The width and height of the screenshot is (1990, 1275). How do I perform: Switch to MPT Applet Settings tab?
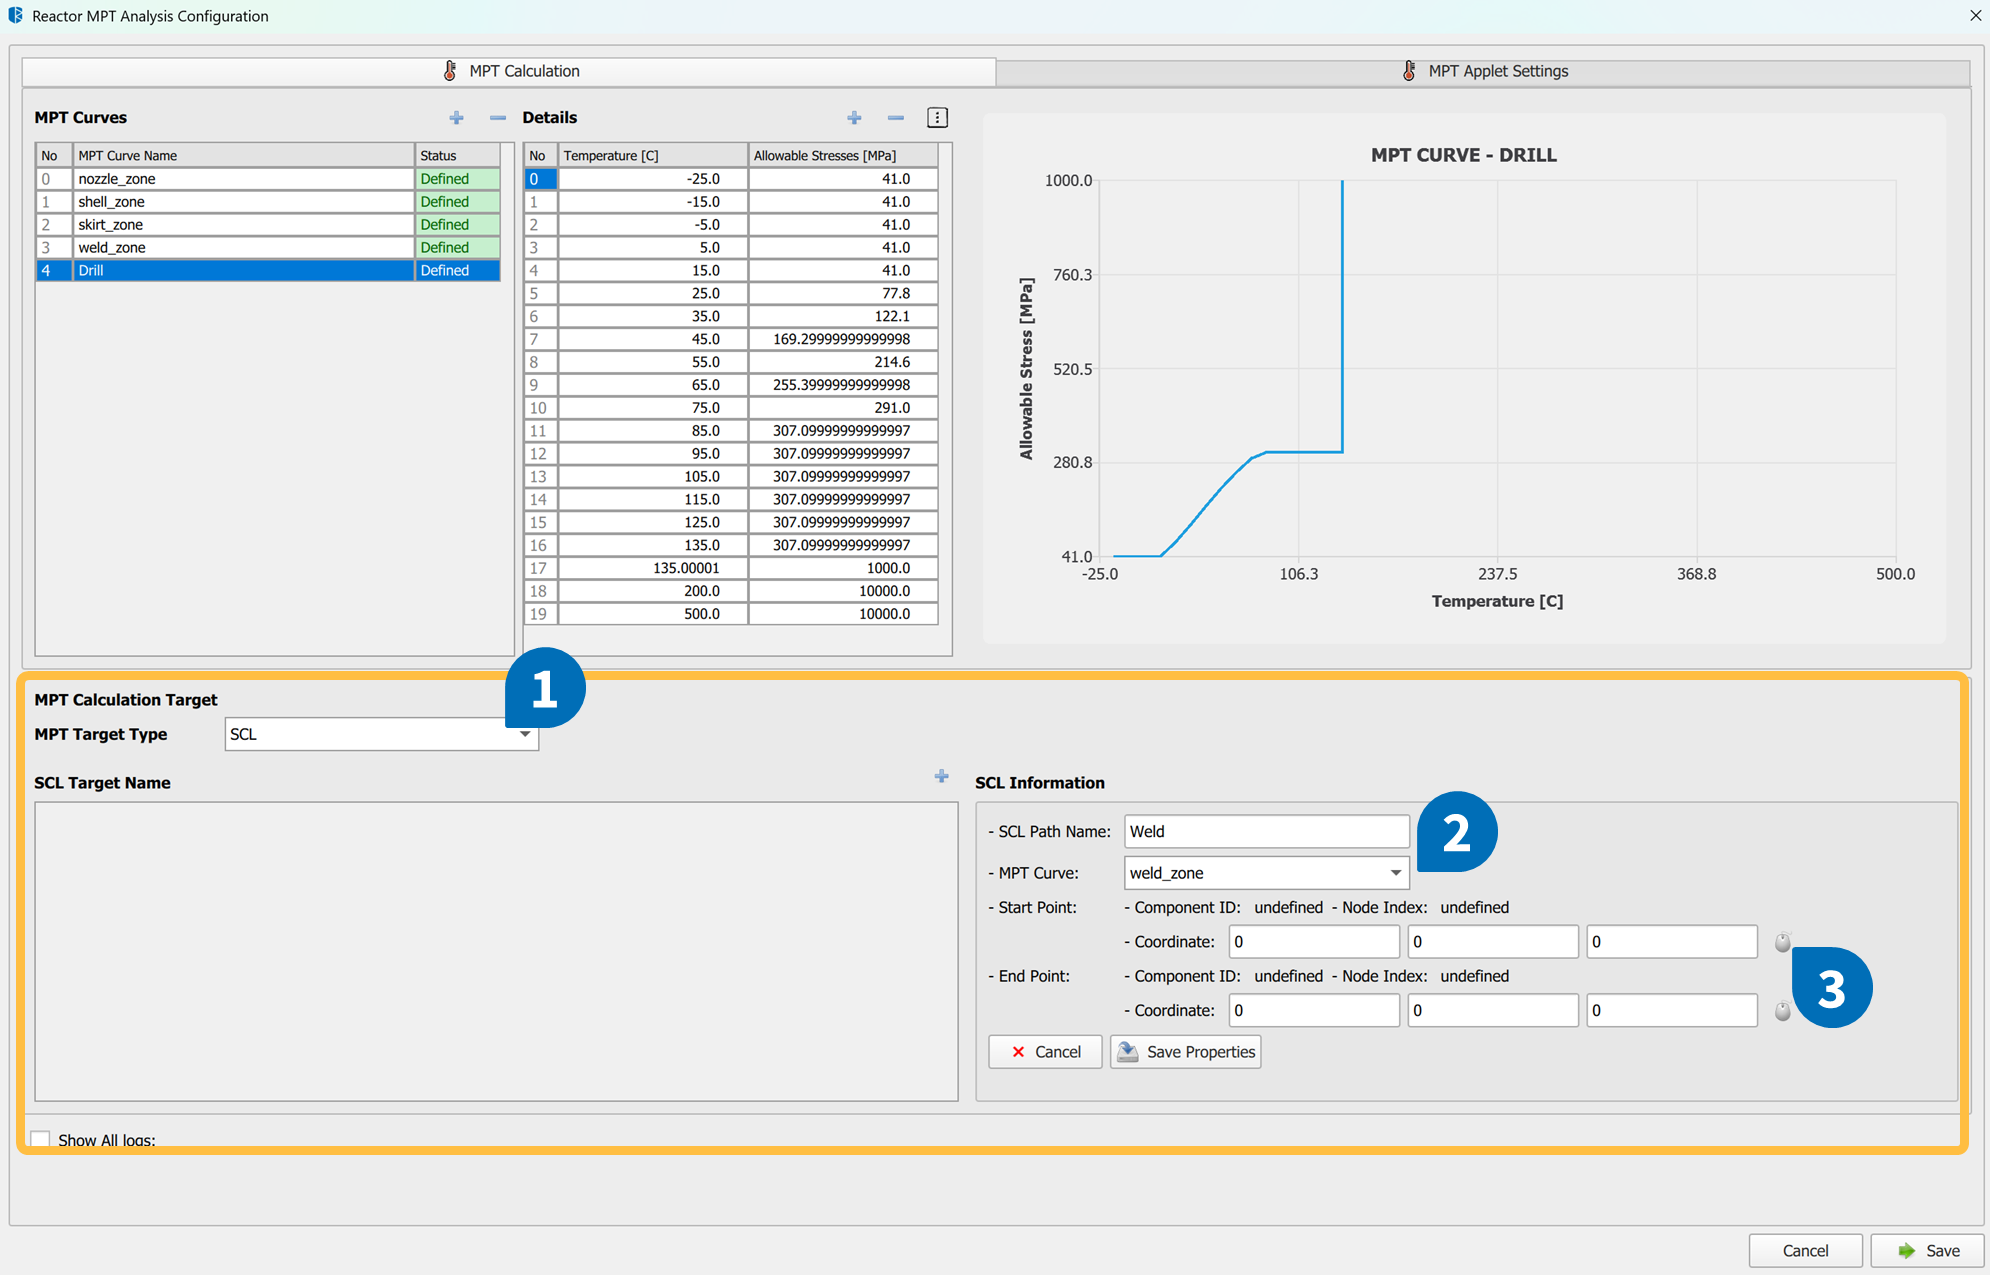click(1483, 71)
